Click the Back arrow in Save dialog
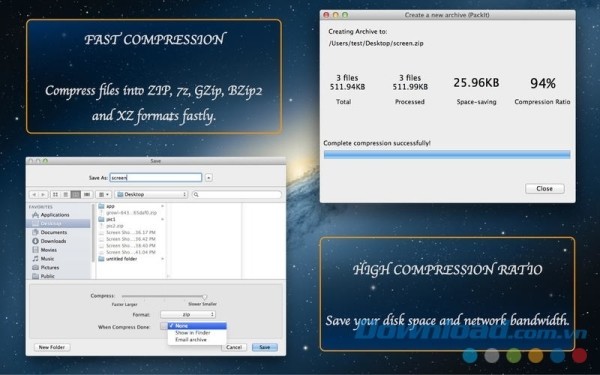The height and width of the screenshot is (375, 600). pos(34,194)
